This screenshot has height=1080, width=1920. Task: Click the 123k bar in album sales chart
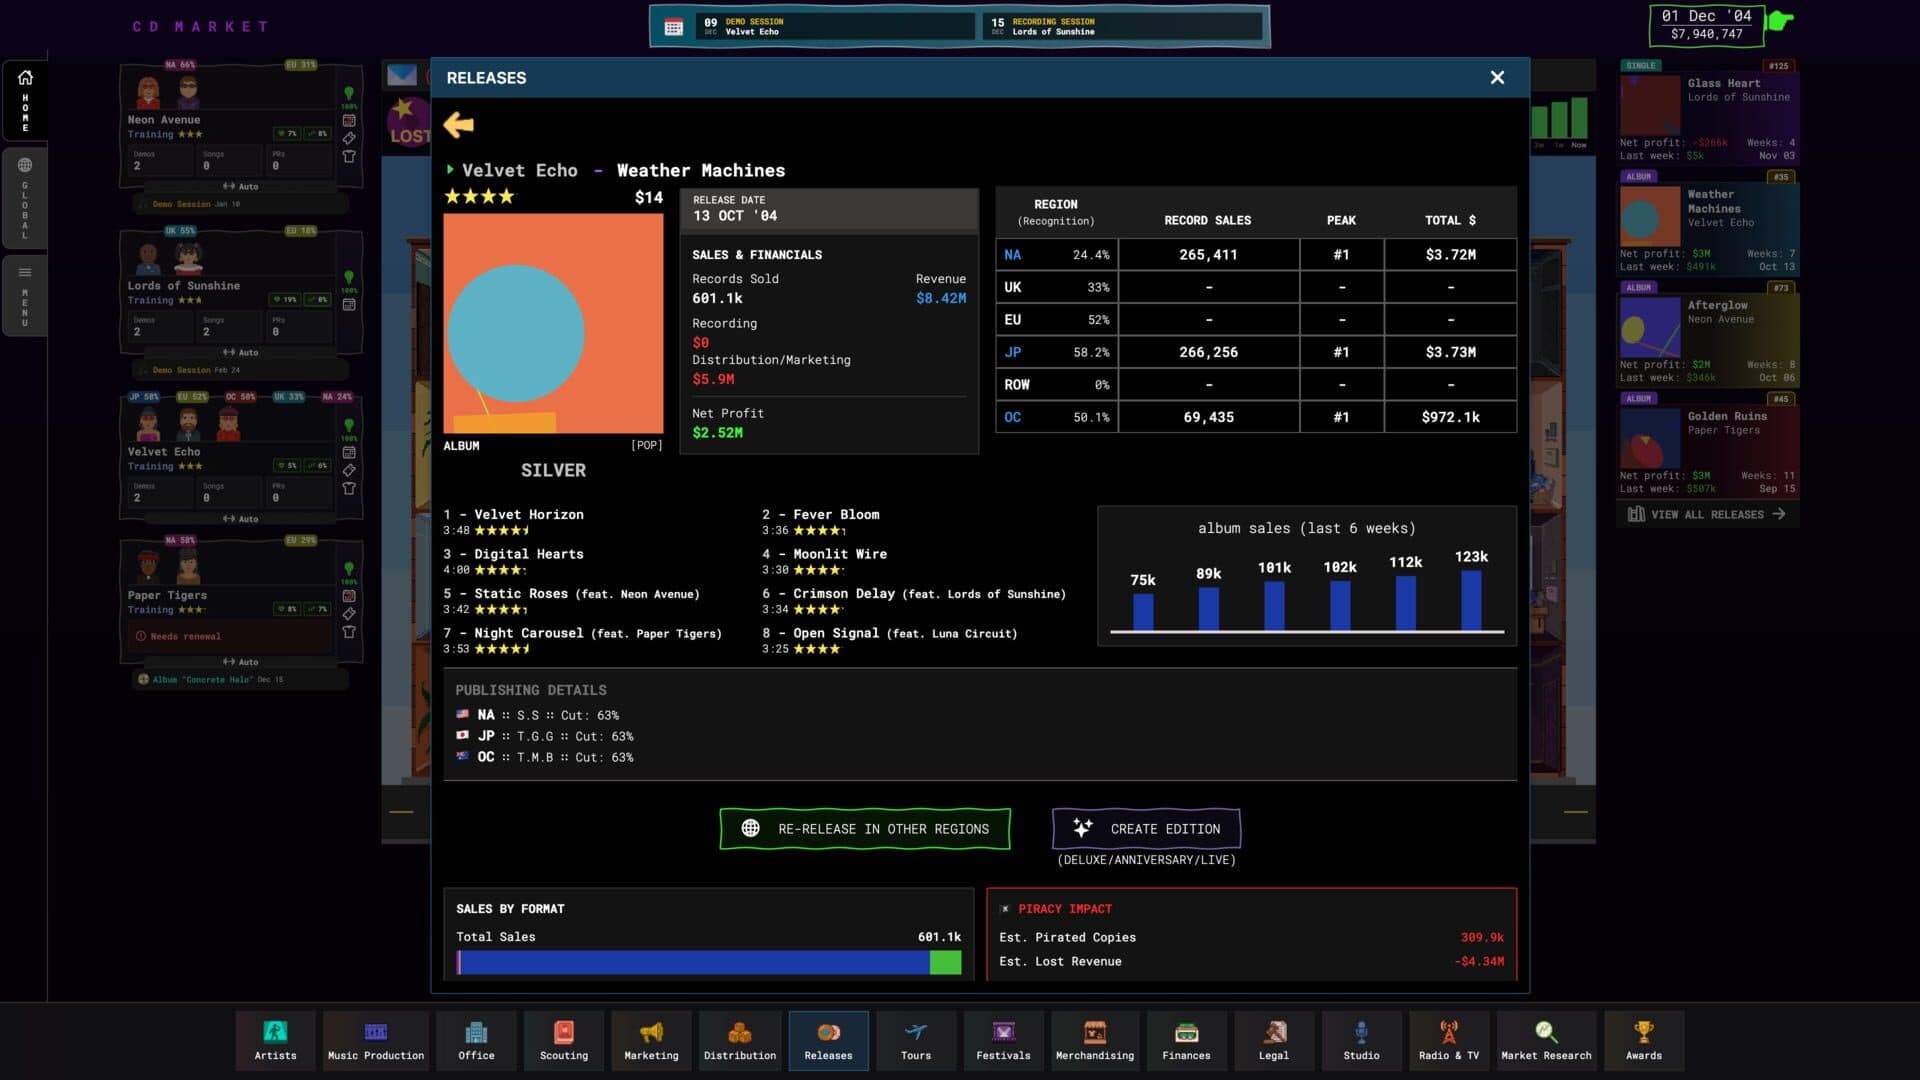point(1471,600)
